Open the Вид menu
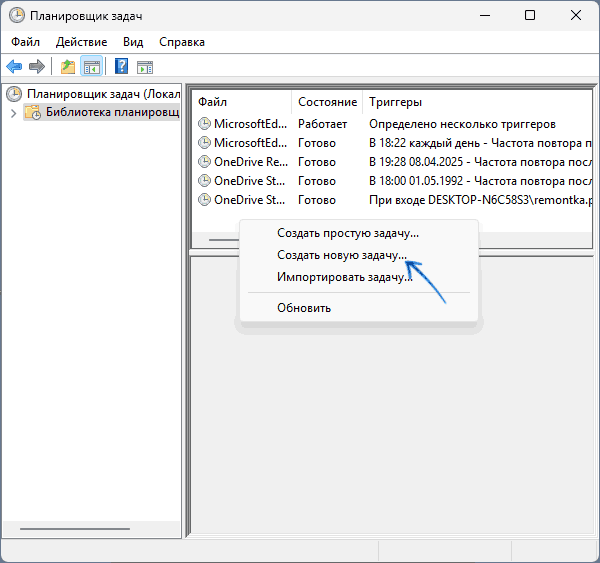This screenshot has width=600, height=563. pyautogui.click(x=133, y=42)
